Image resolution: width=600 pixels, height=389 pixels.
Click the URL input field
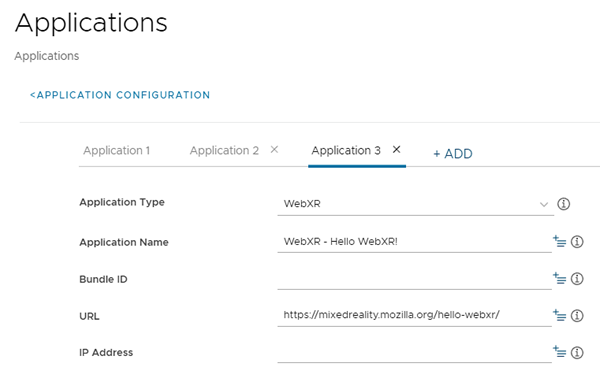coord(414,316)
